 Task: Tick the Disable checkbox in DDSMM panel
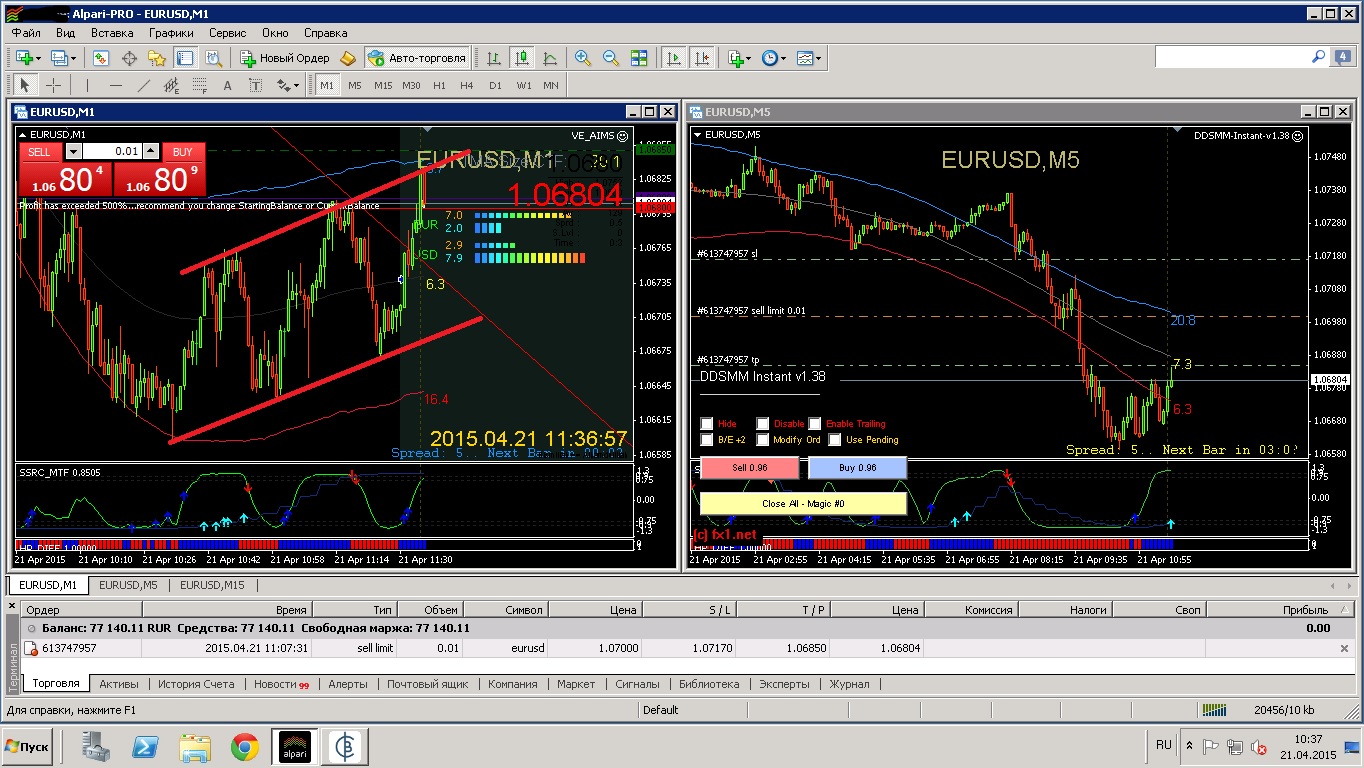pos(763,424)
